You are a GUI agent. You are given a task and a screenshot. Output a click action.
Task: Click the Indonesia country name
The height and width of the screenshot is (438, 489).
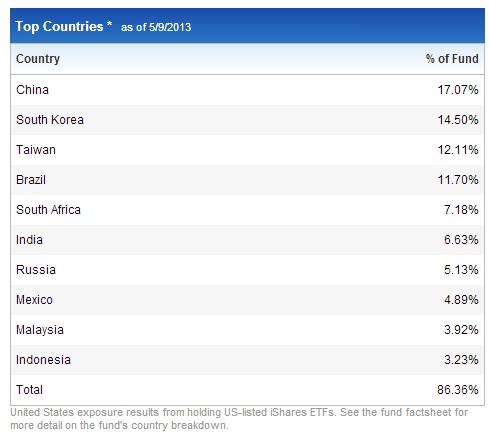(x=43, y=360)
